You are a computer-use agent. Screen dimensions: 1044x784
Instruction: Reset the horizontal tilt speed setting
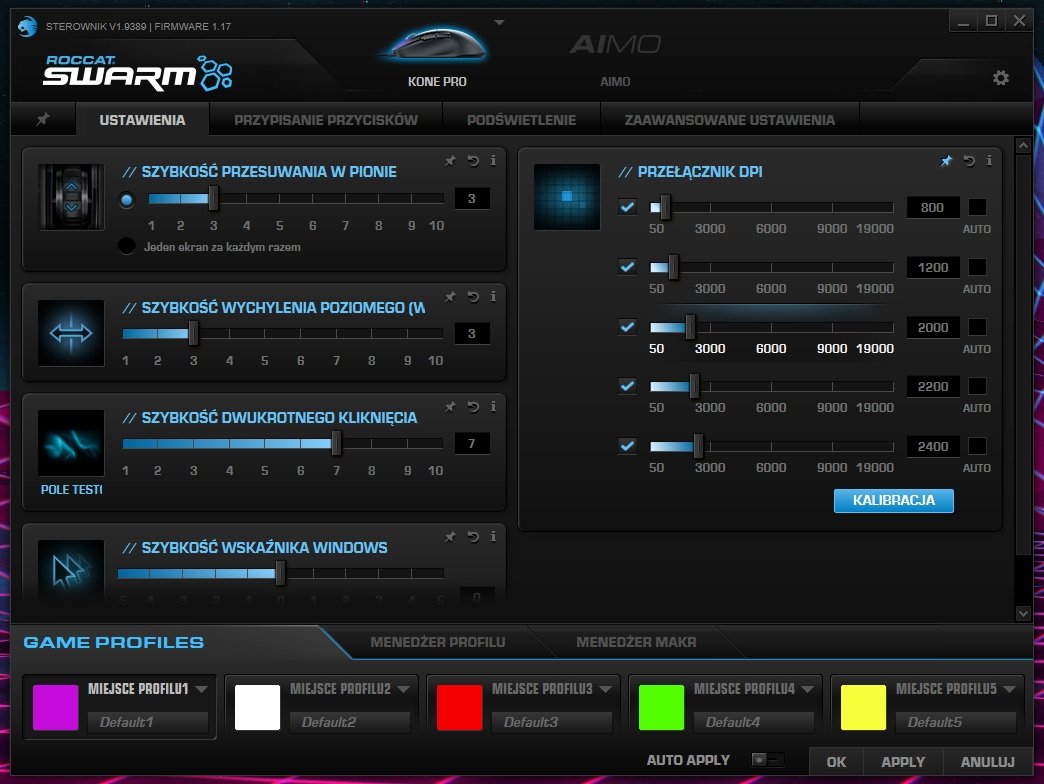[473, 297]
